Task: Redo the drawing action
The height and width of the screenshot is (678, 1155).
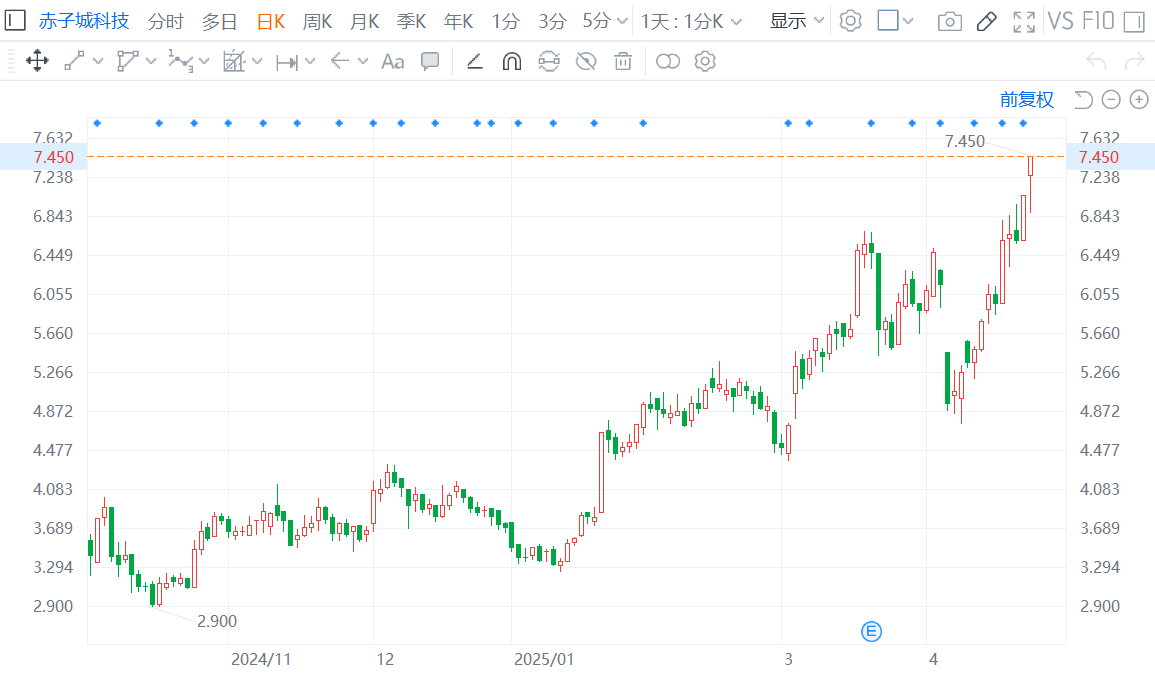Action: click(1134, 61)
